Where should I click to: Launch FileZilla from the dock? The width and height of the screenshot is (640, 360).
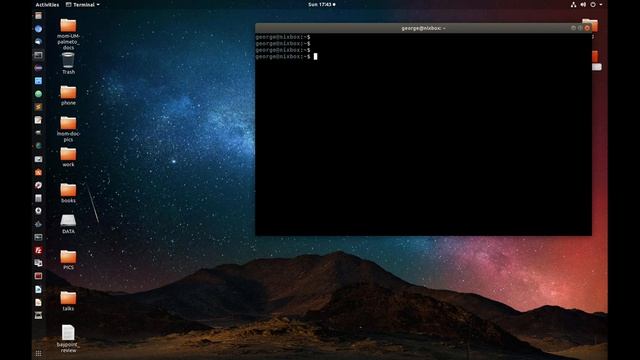click(x=38, y=250)
